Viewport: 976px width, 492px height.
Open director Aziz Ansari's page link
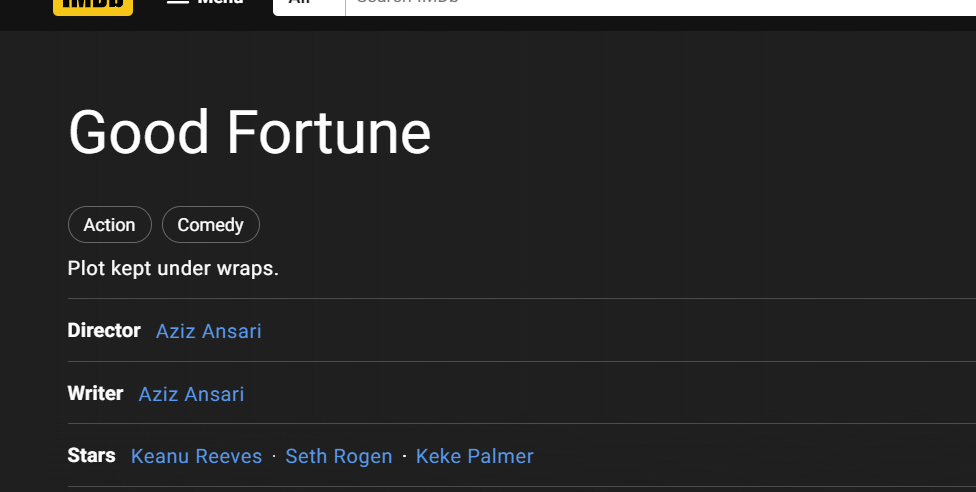tap(209, 331)
